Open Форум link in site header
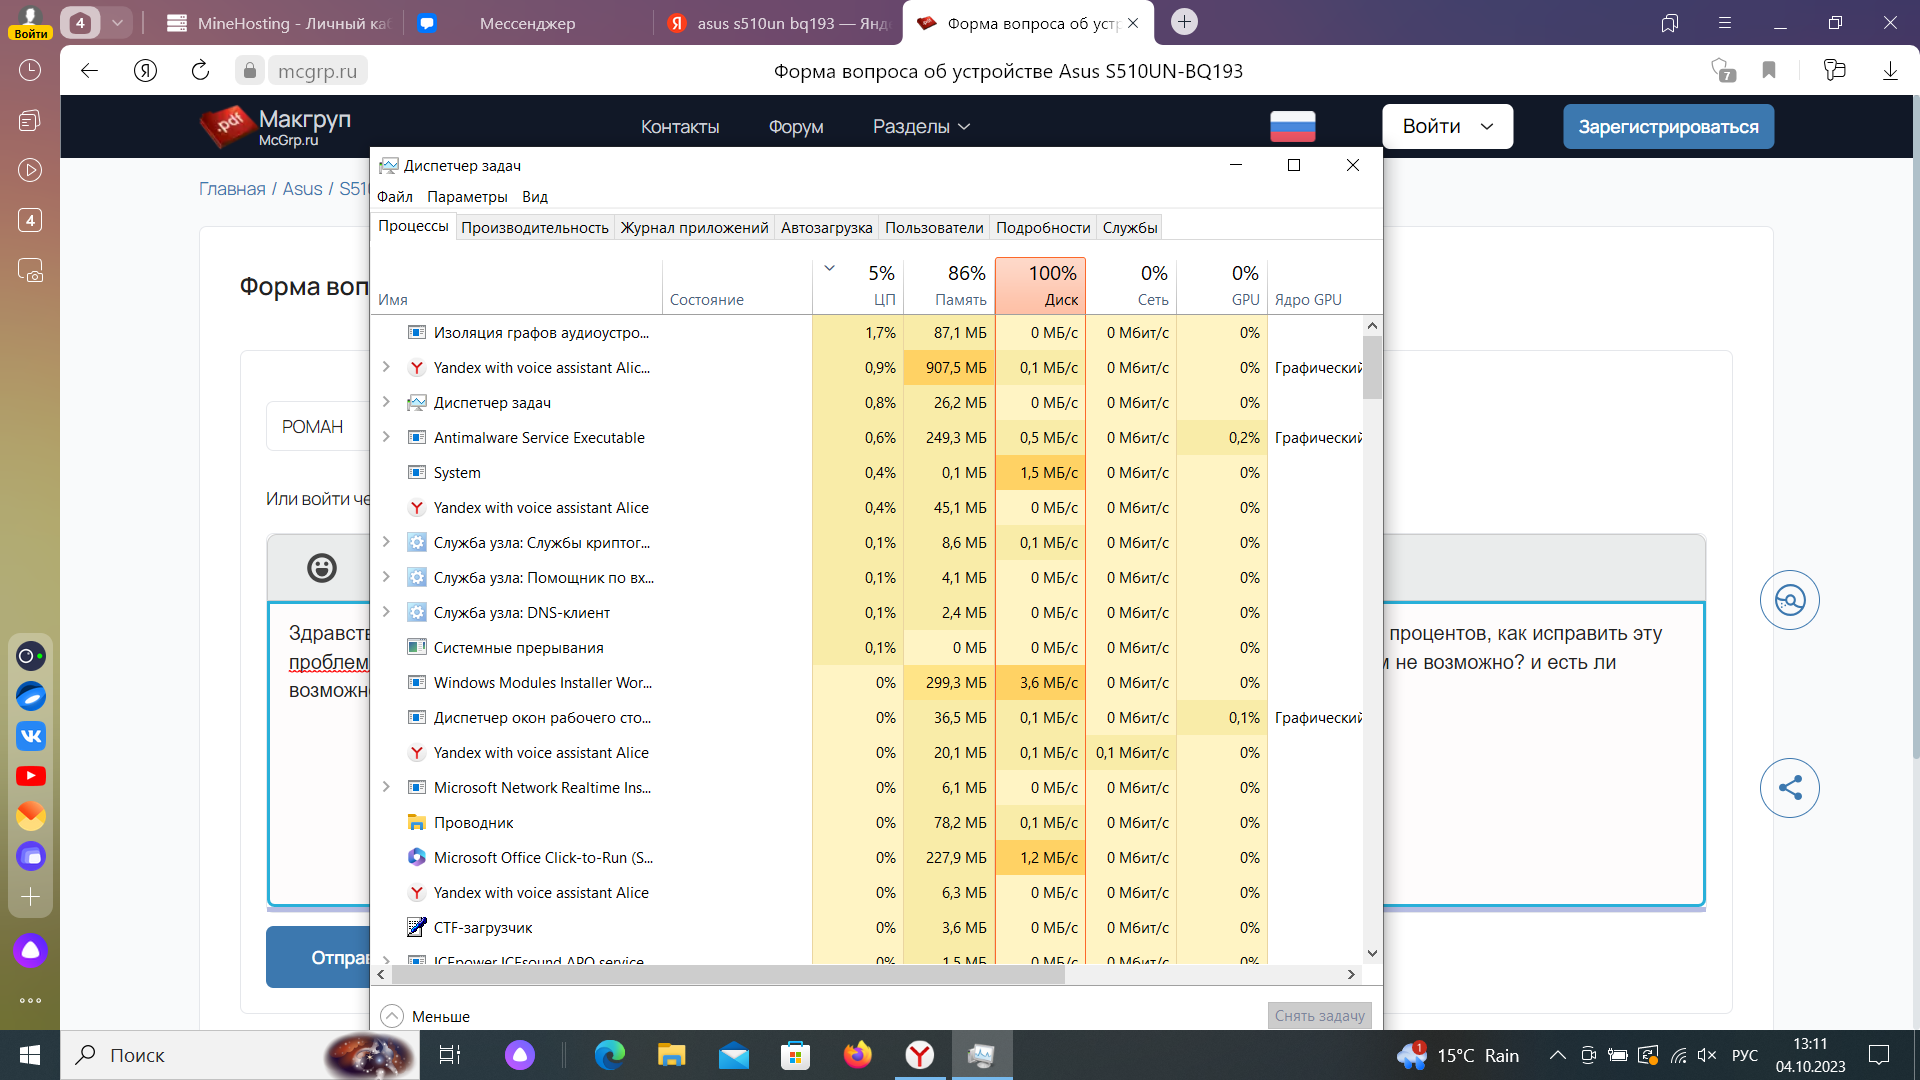 click(796, 127)
